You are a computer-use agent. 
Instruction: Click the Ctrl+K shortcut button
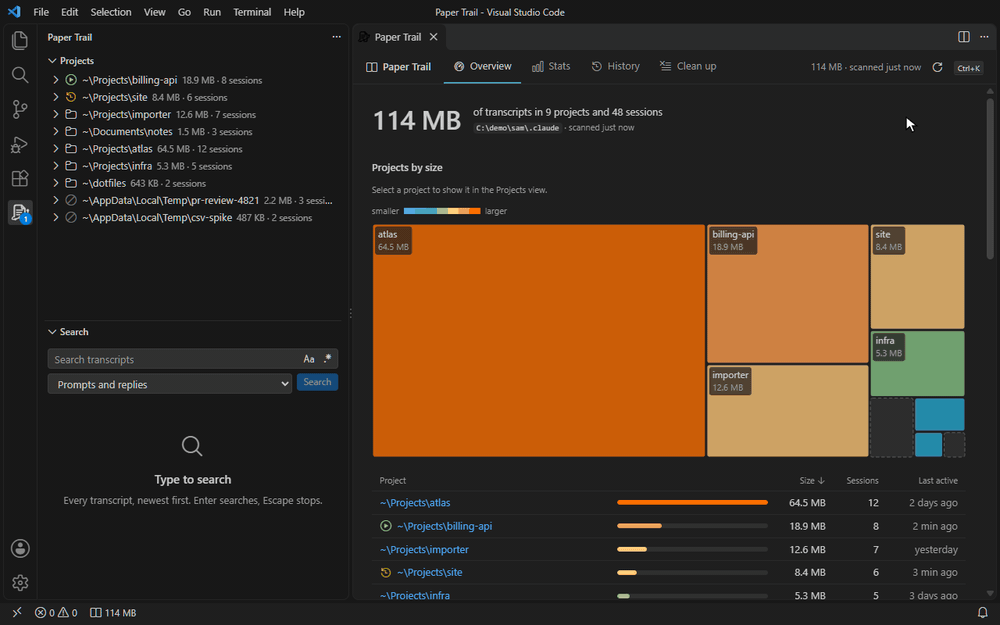click(x=968, y=68)
